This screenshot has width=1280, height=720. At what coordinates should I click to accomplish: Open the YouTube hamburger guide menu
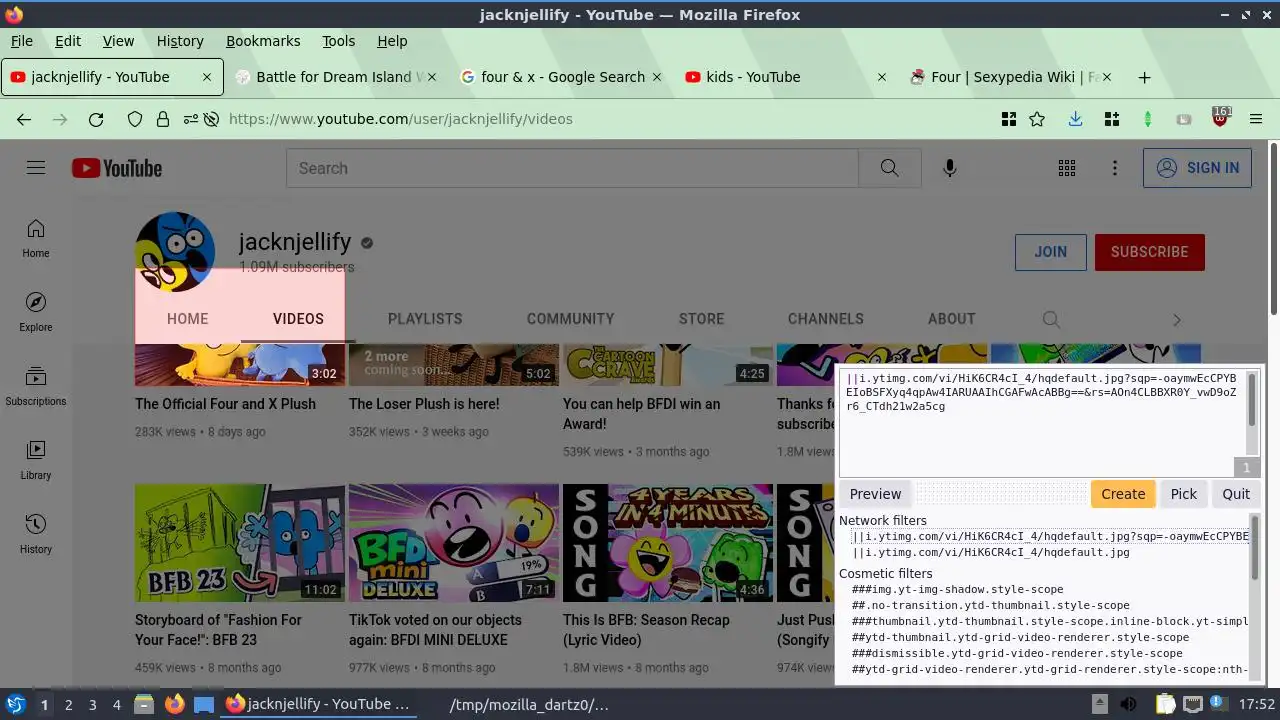tap(36, 168)
